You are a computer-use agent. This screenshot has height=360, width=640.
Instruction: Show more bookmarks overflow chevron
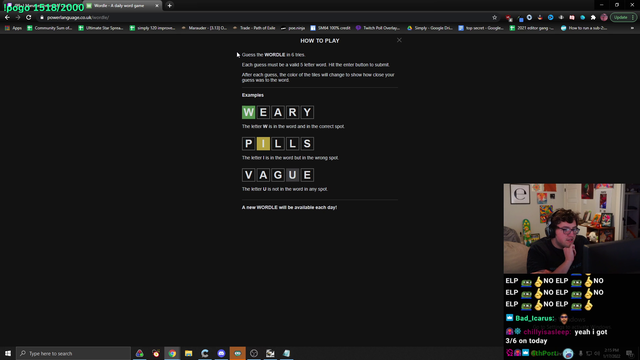(632, 28)
